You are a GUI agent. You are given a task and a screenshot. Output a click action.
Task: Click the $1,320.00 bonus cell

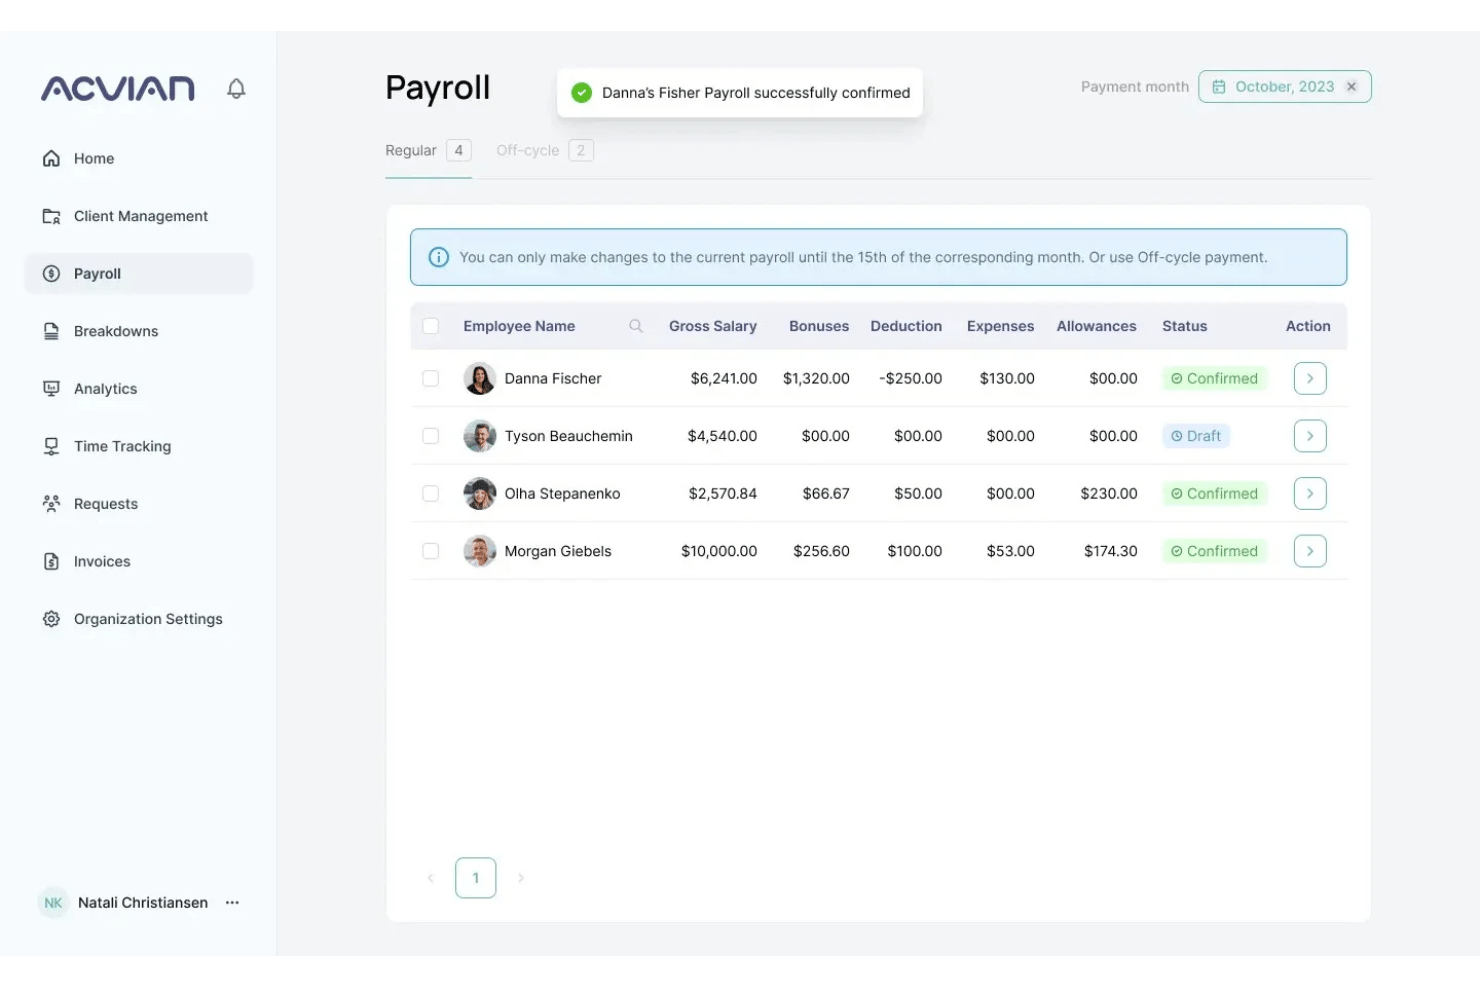(816, 378)
